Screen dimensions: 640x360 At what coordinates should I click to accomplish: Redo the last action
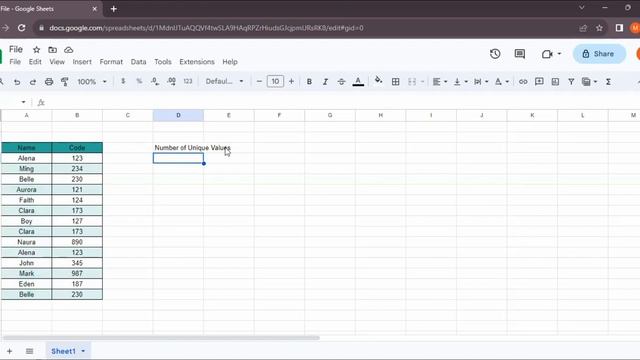[33, 82]
